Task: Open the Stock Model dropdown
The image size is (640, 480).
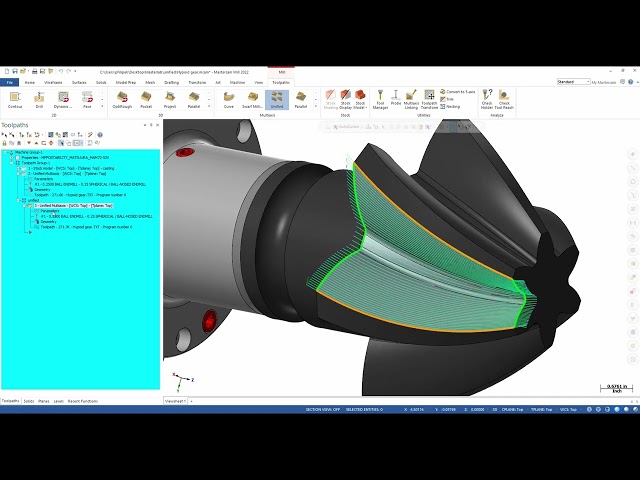Action: pos(360,100)
